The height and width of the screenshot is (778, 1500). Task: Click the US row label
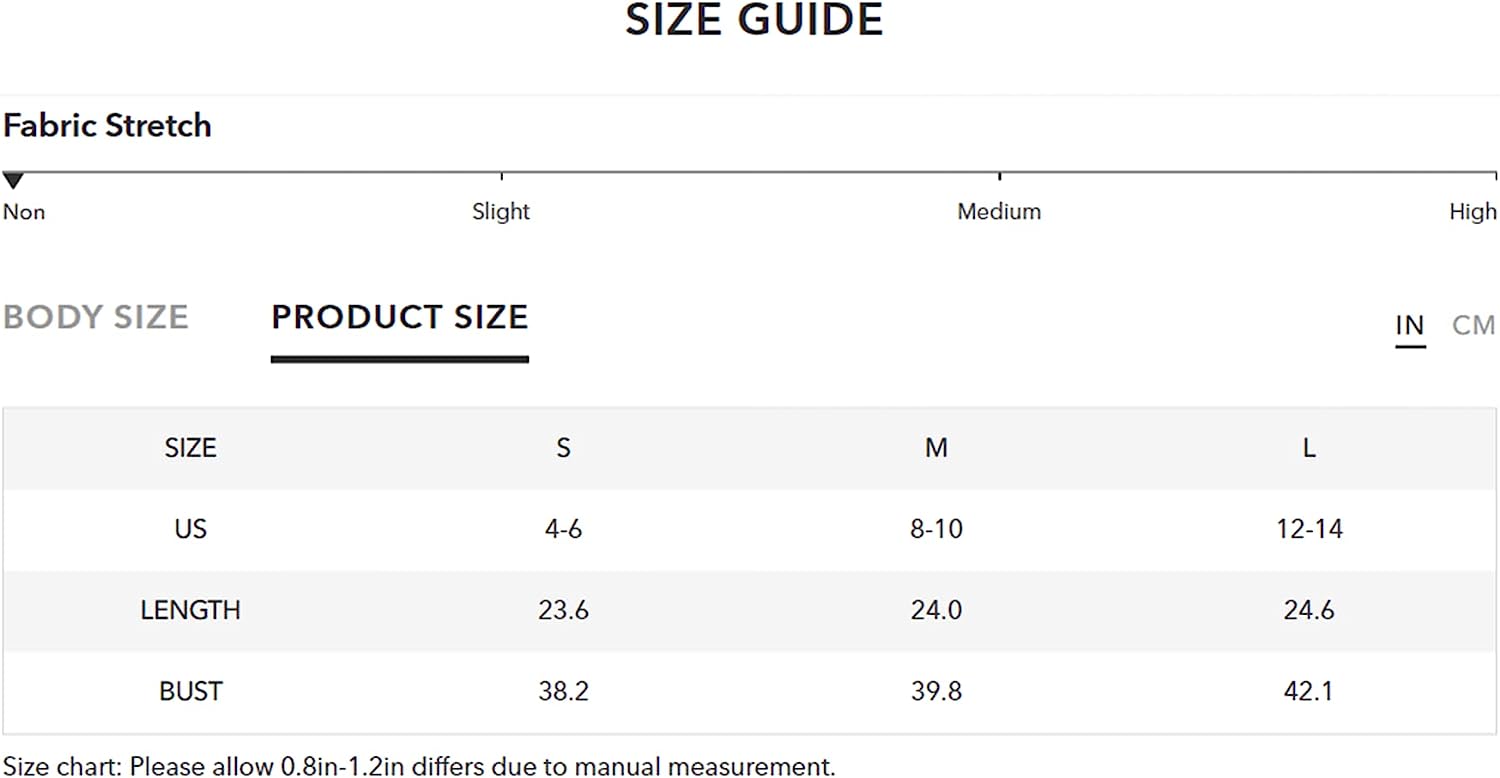click(190, 529)
